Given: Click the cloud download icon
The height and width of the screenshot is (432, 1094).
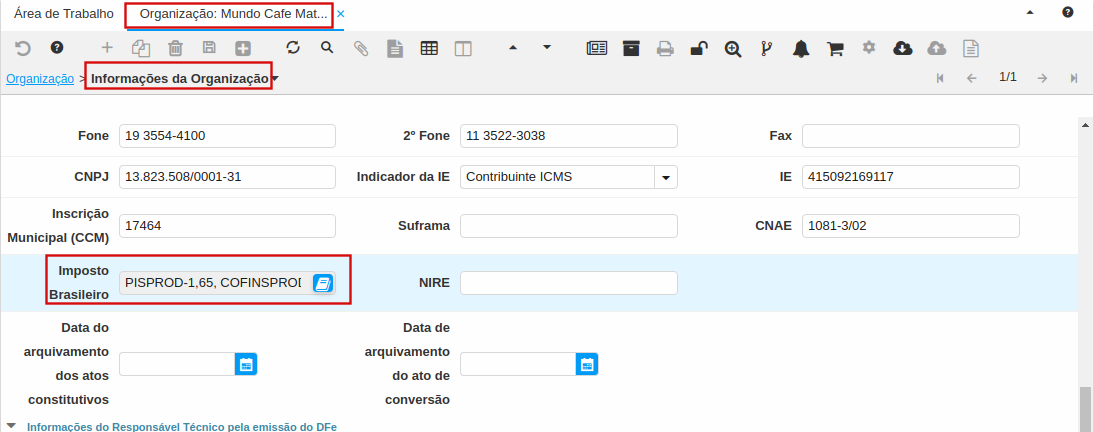Looking at the screenshot, I should tap(902, 47).
